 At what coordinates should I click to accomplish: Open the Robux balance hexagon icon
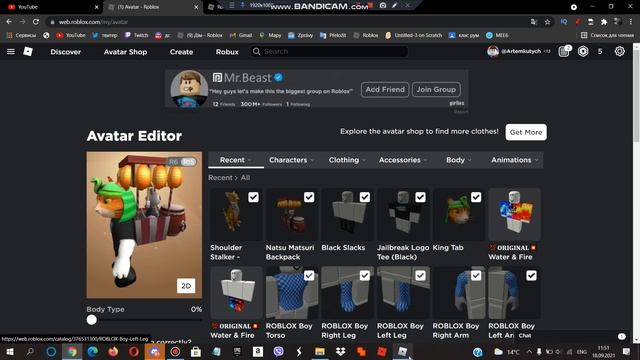click(x=583, y=51)
